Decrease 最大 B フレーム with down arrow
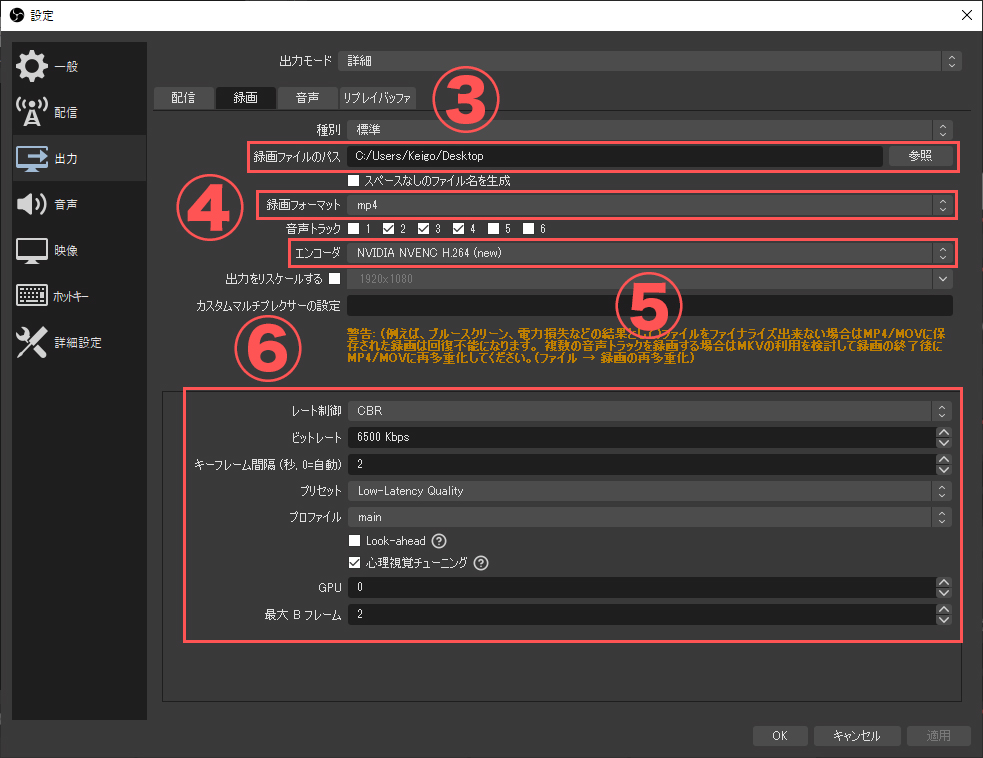This screenshot has height=758, width=983. tap(944, 619)
